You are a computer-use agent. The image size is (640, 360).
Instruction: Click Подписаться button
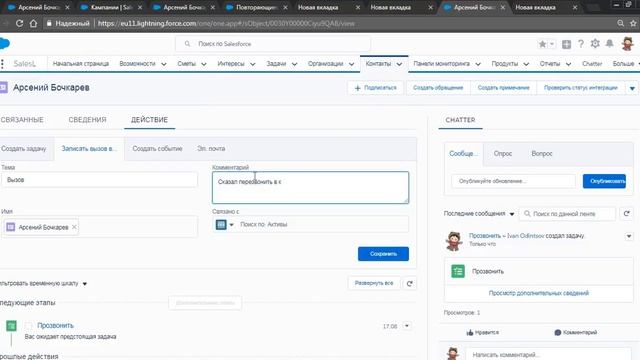click(x=376, y=88)
